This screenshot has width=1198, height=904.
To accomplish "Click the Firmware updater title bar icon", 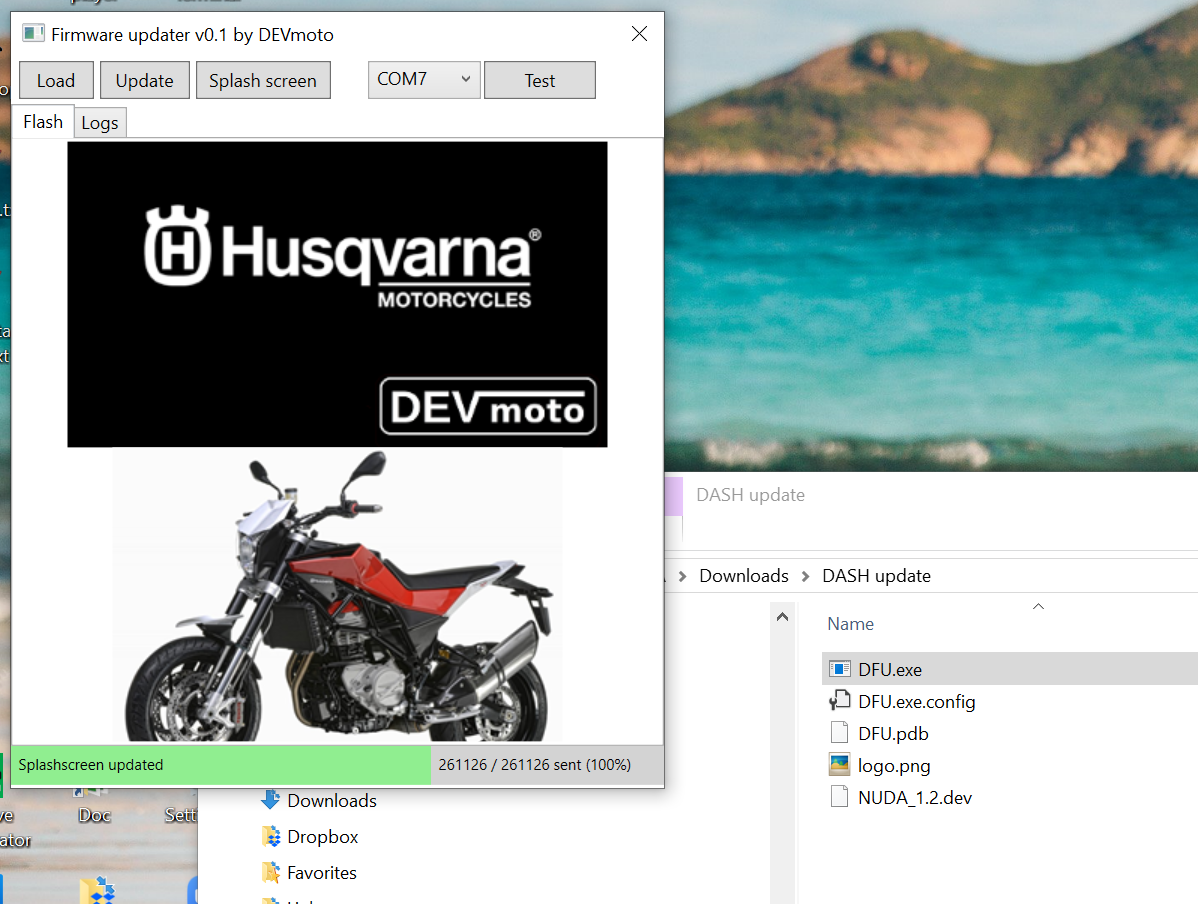I will click(33, 34).
